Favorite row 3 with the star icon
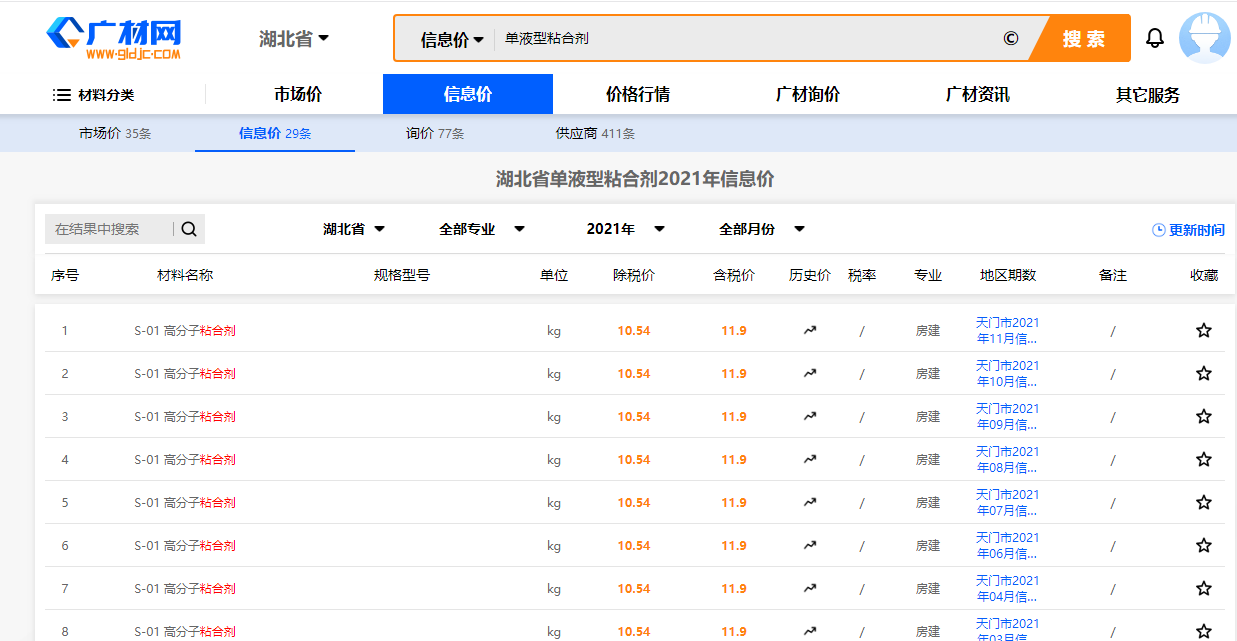 pyautogui.click(x=1204, y=416)
